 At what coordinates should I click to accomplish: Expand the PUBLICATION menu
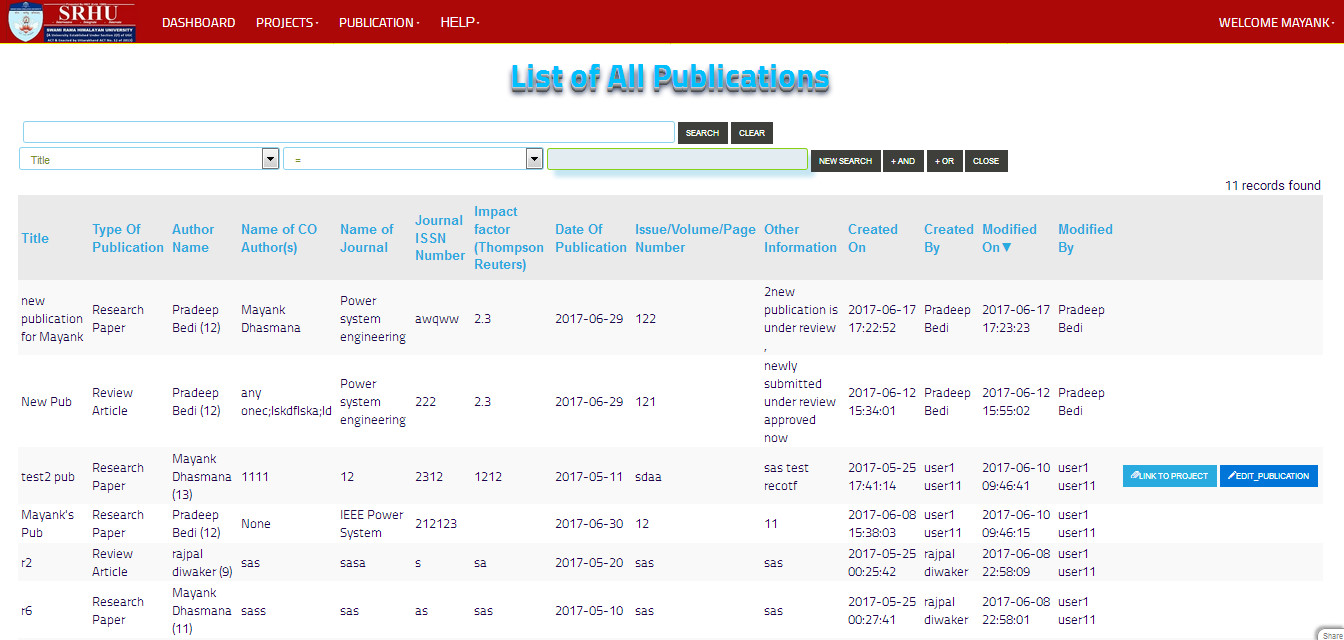pos(379,22)
